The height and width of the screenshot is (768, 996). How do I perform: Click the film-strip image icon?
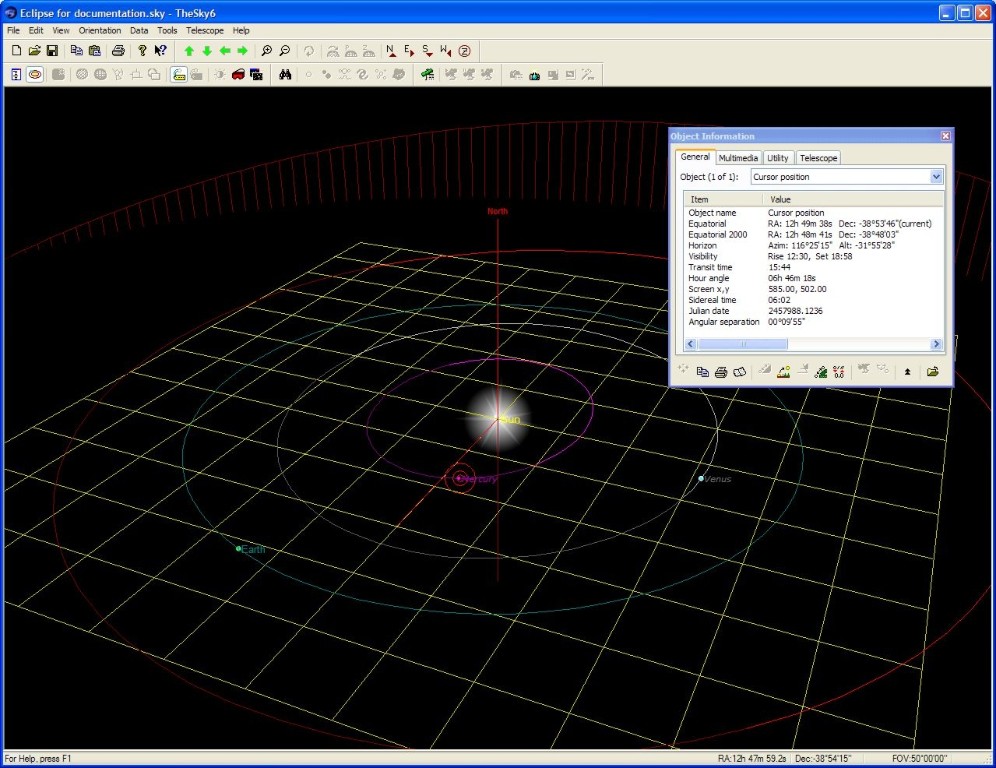pos(257,74)
